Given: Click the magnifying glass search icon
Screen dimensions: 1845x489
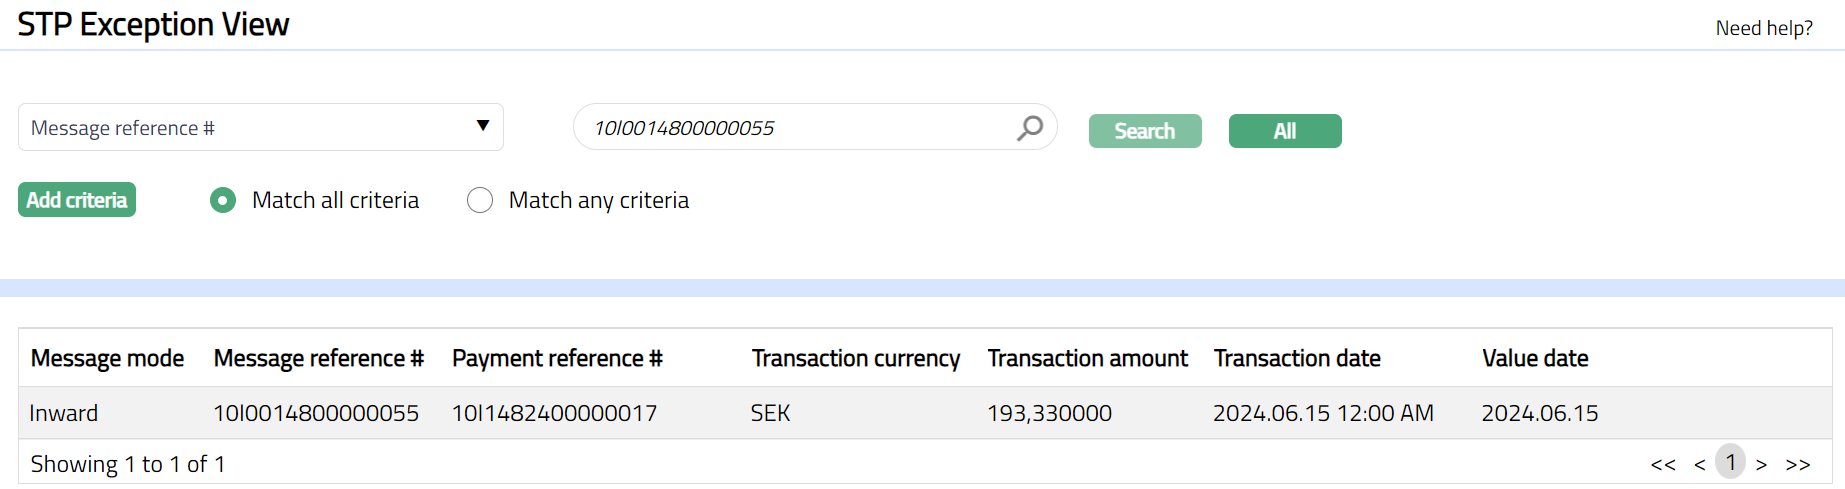Looking at the screenshot, I should (x=1030, y=128).
